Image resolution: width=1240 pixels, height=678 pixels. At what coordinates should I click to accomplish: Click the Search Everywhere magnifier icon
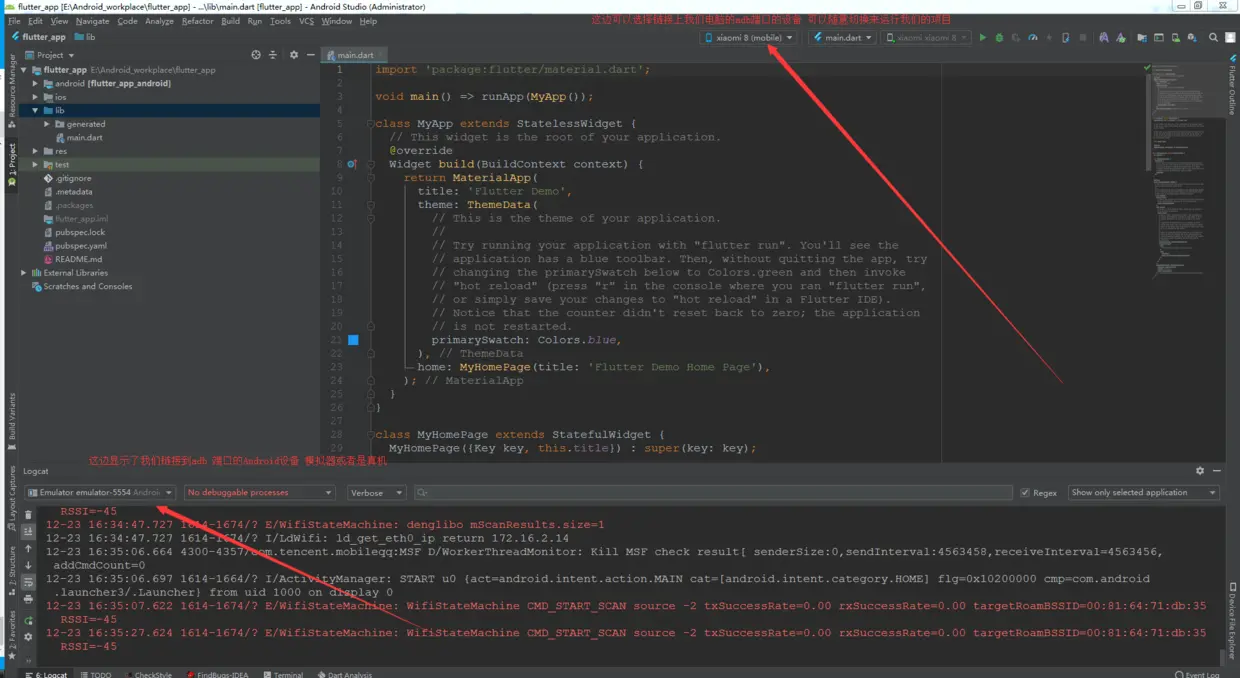1213,38
